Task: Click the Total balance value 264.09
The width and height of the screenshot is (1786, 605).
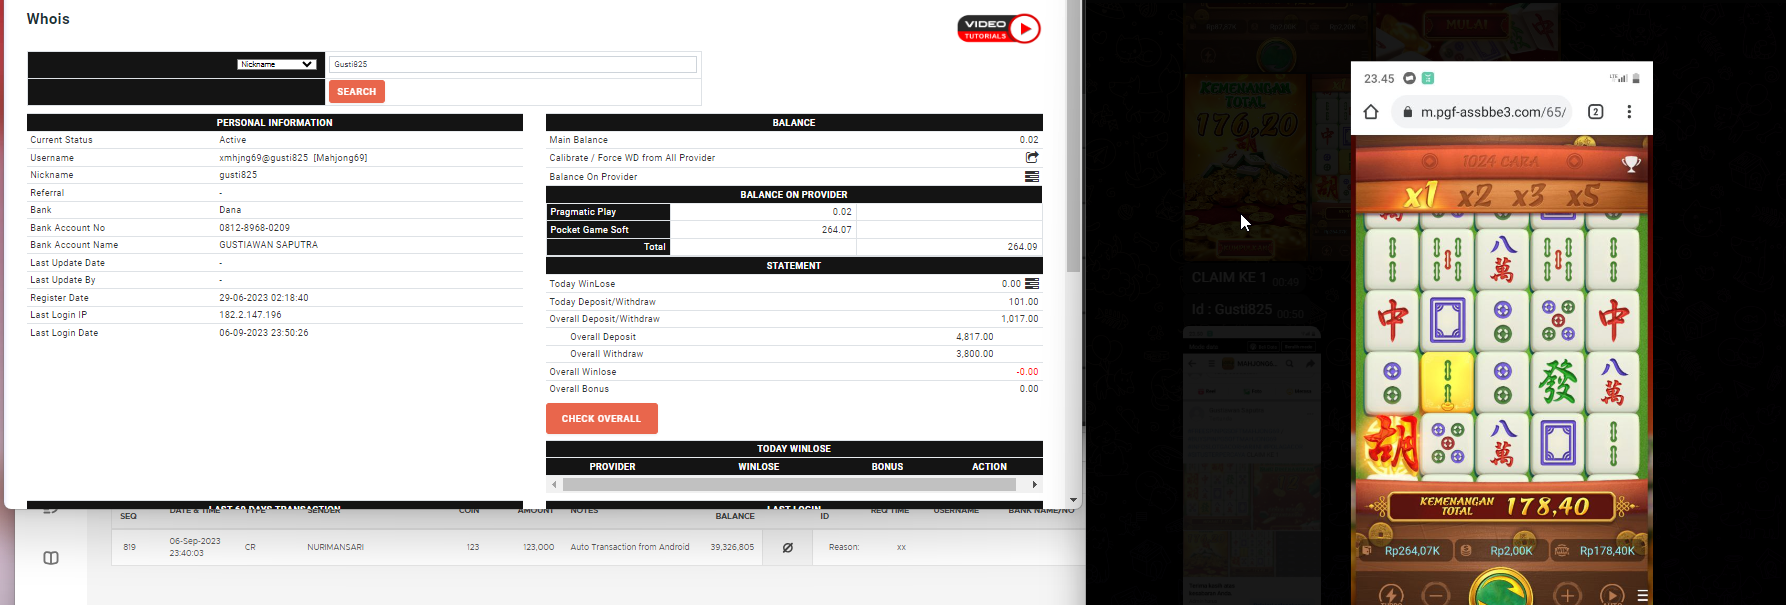Action: click(1022, 247)
